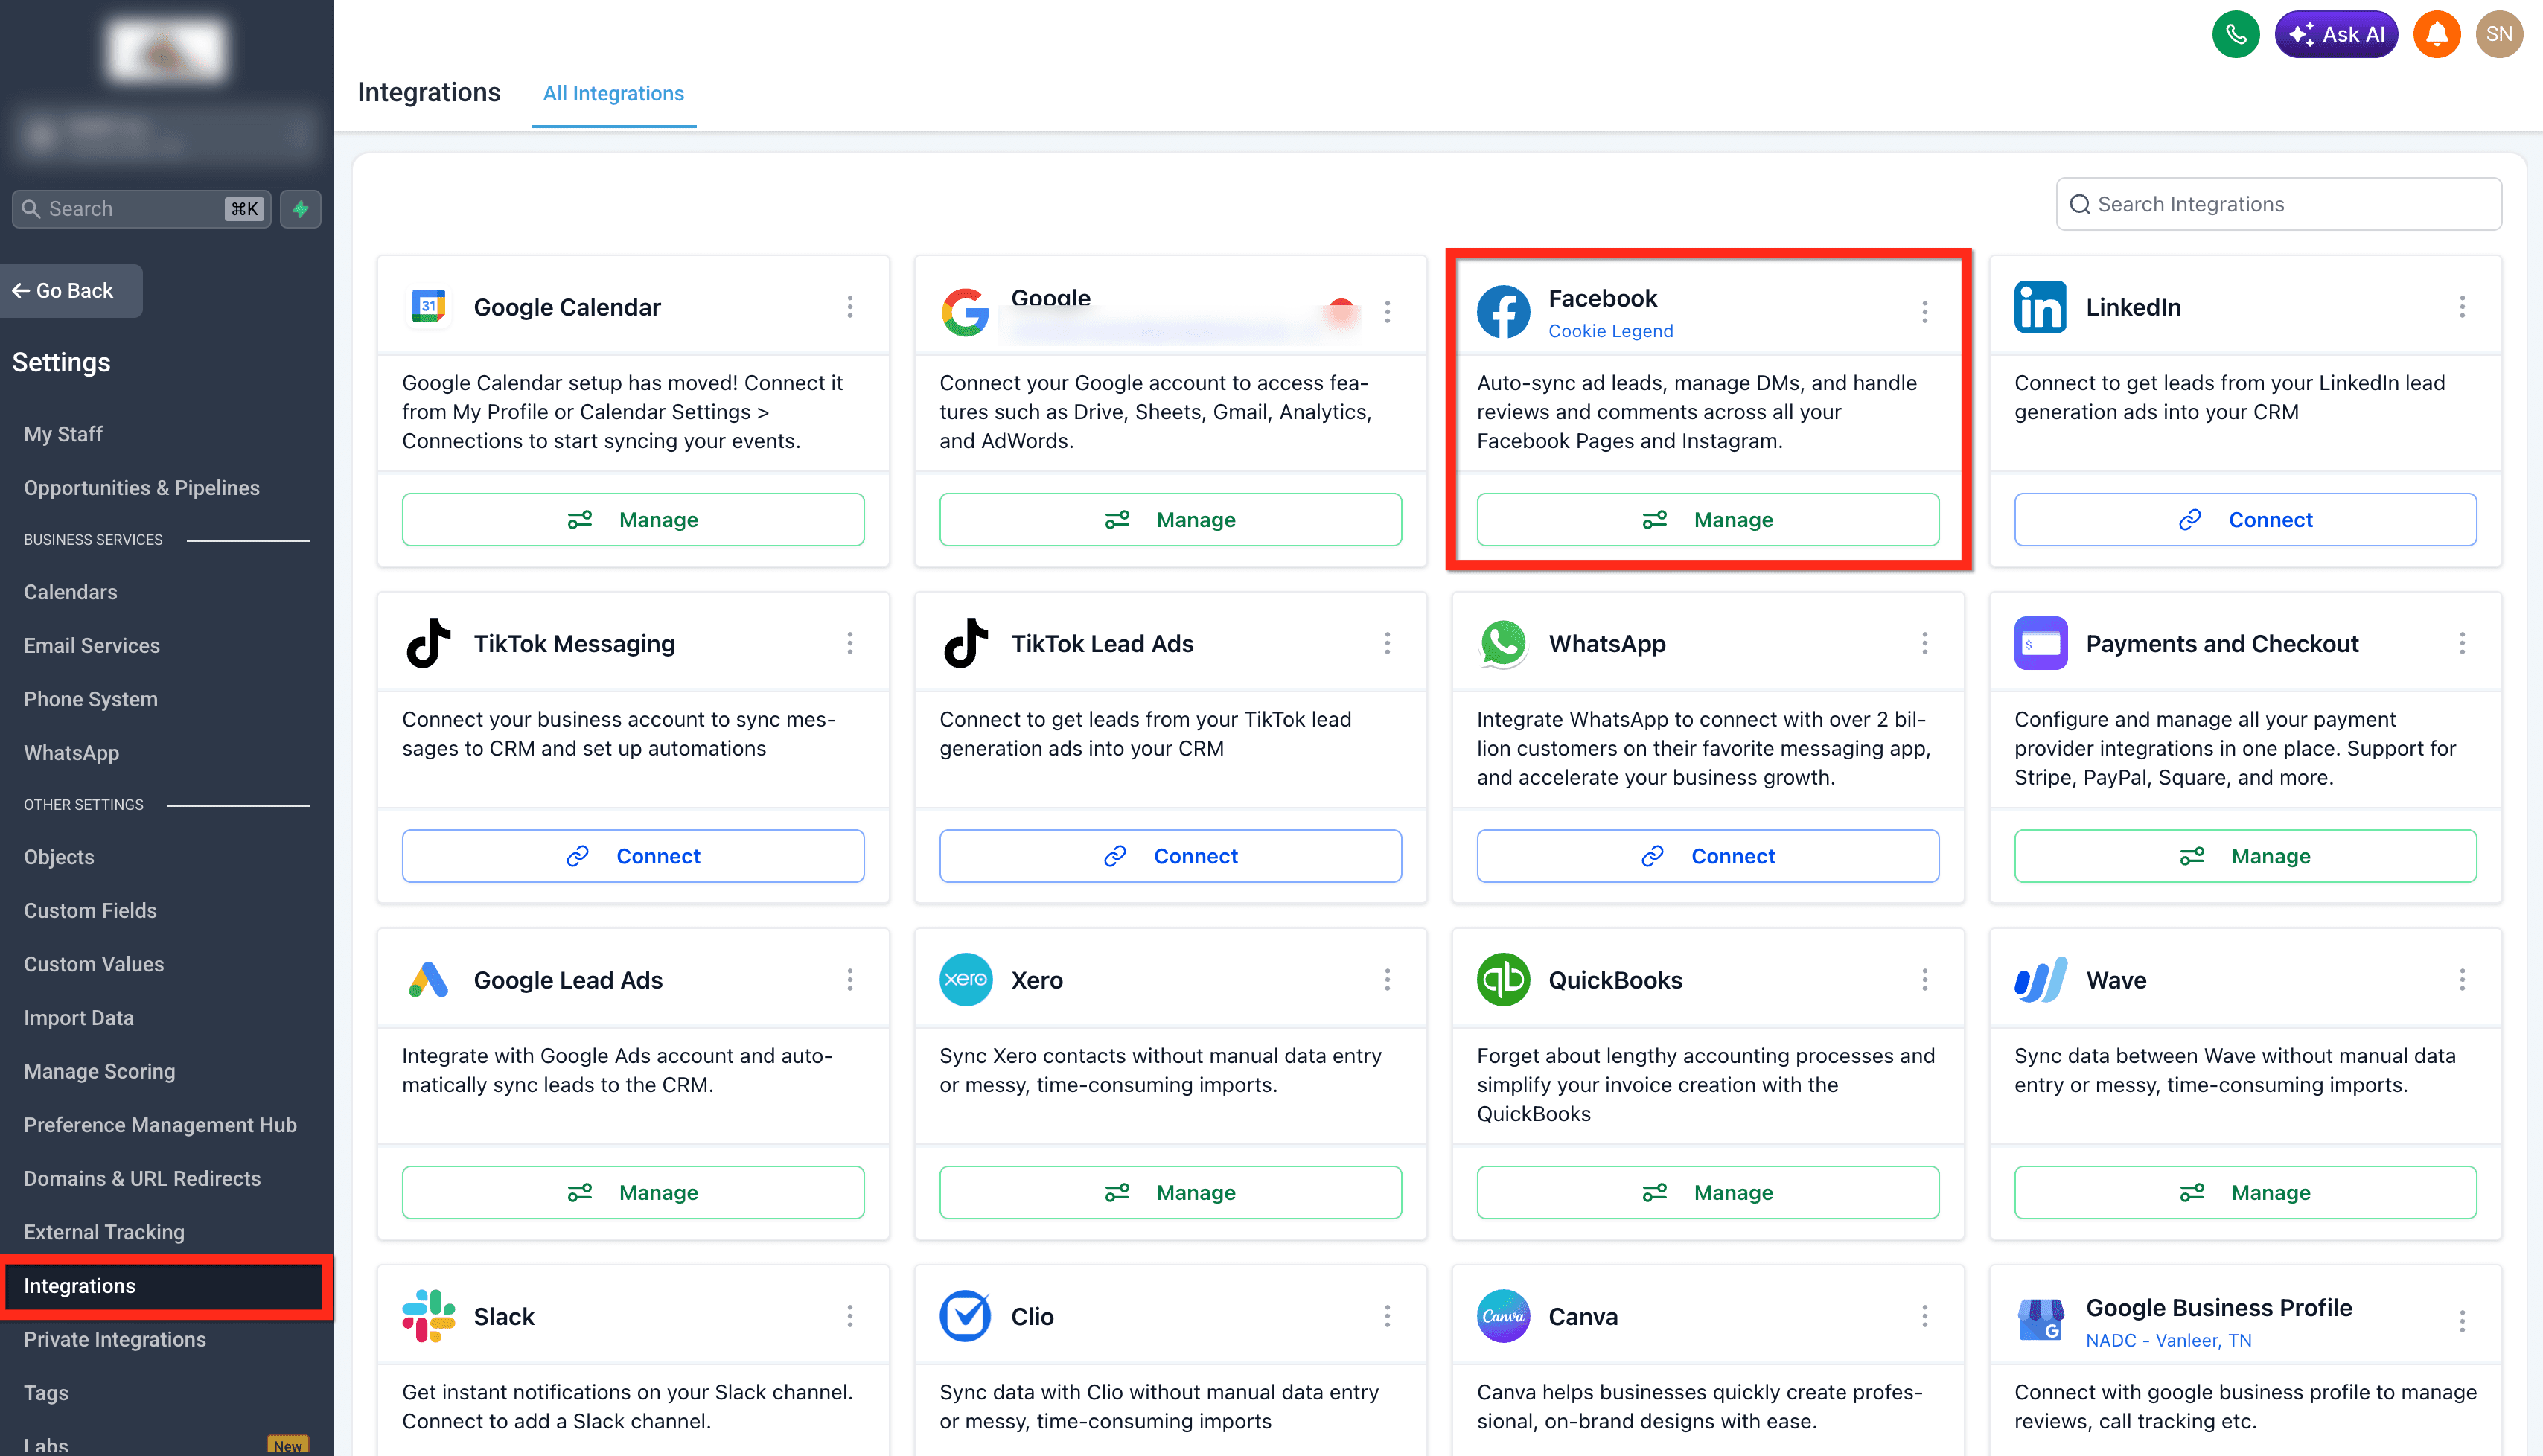Image resolution: width=2543 pixels, height=1456 pixels.
Task: Click Manage on the QuickBooks card
Action: (x=1707, y=1192)
